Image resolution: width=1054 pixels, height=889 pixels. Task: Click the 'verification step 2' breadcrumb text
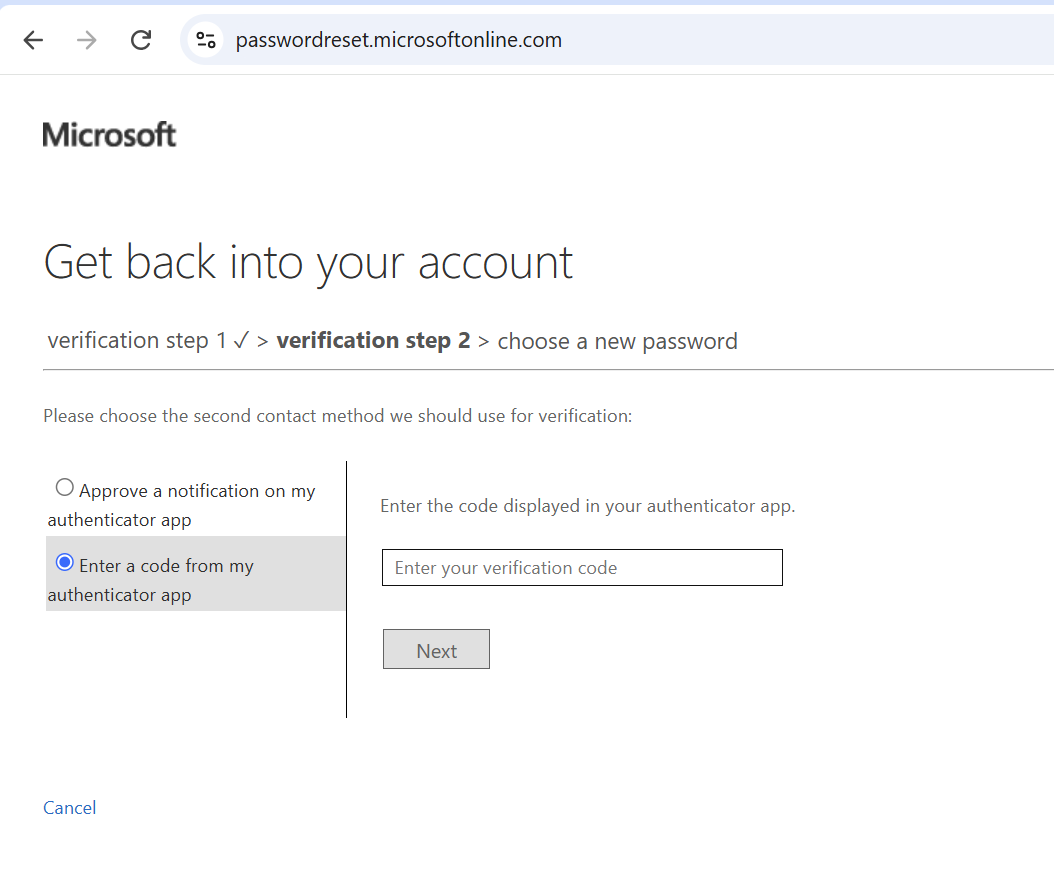coord(373,341)
